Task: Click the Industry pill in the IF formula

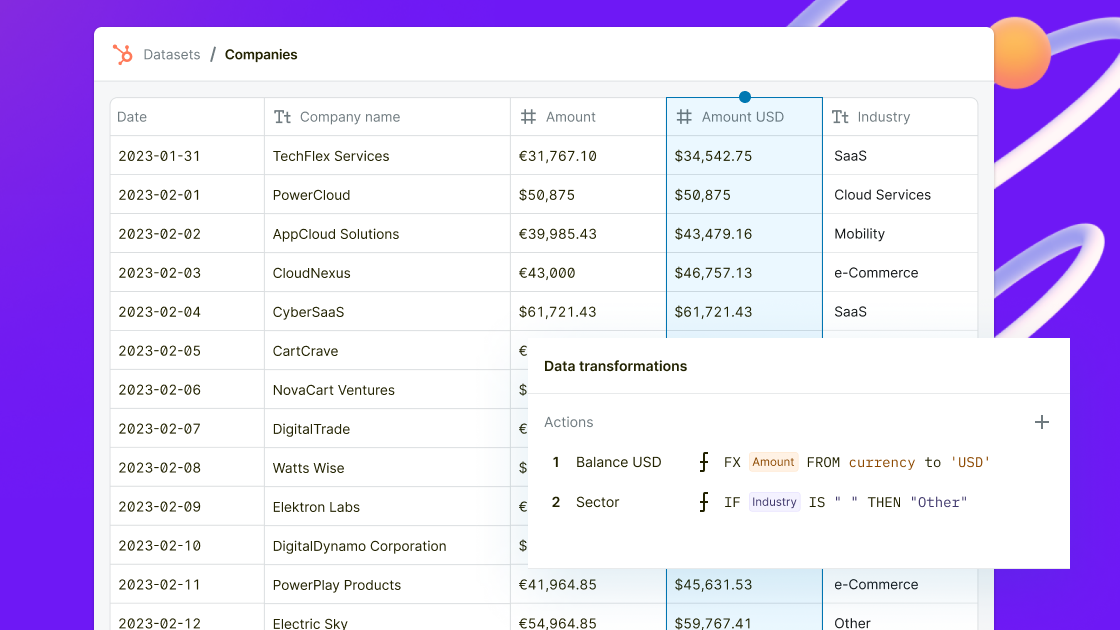Action: tap(774, 502)
